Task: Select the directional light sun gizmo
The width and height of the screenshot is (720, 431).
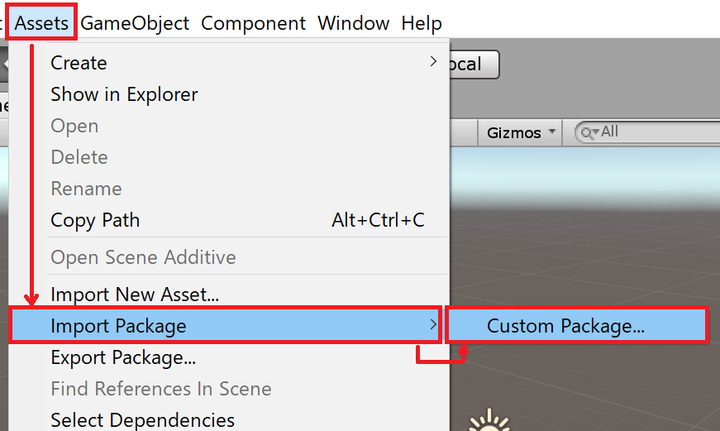Action: pos(489,420)
